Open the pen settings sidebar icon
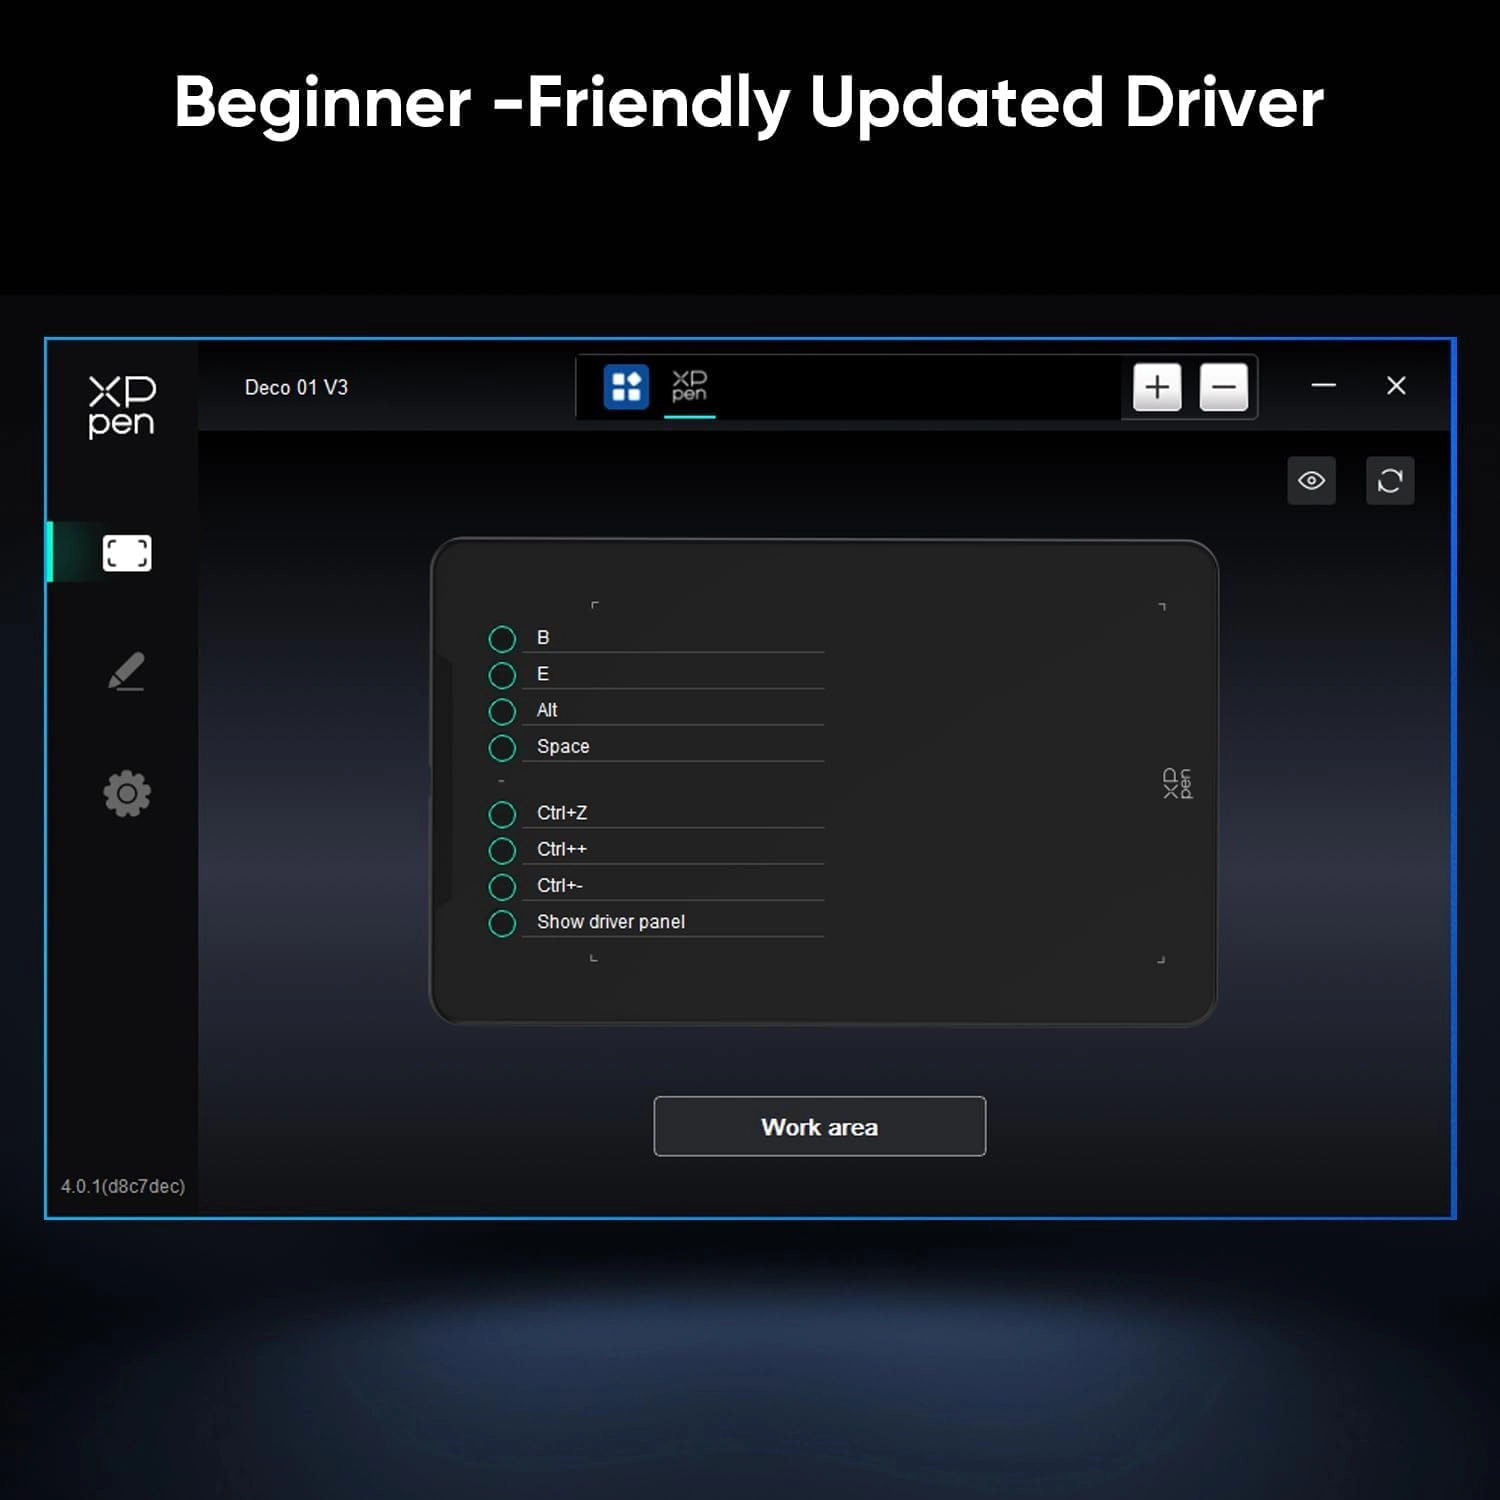 pos(127,672)
